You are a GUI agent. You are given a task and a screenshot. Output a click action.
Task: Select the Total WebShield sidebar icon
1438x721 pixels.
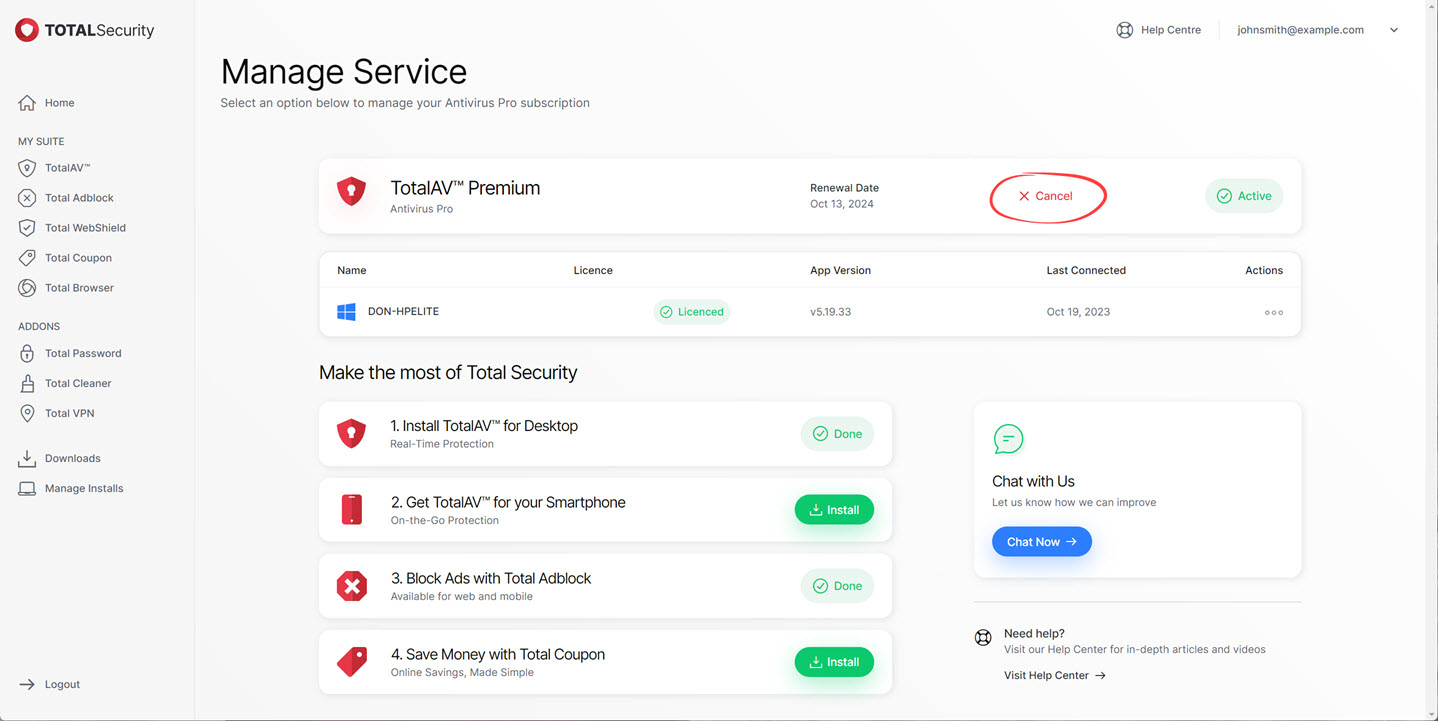pyautogui.click(x=27, y=228)
